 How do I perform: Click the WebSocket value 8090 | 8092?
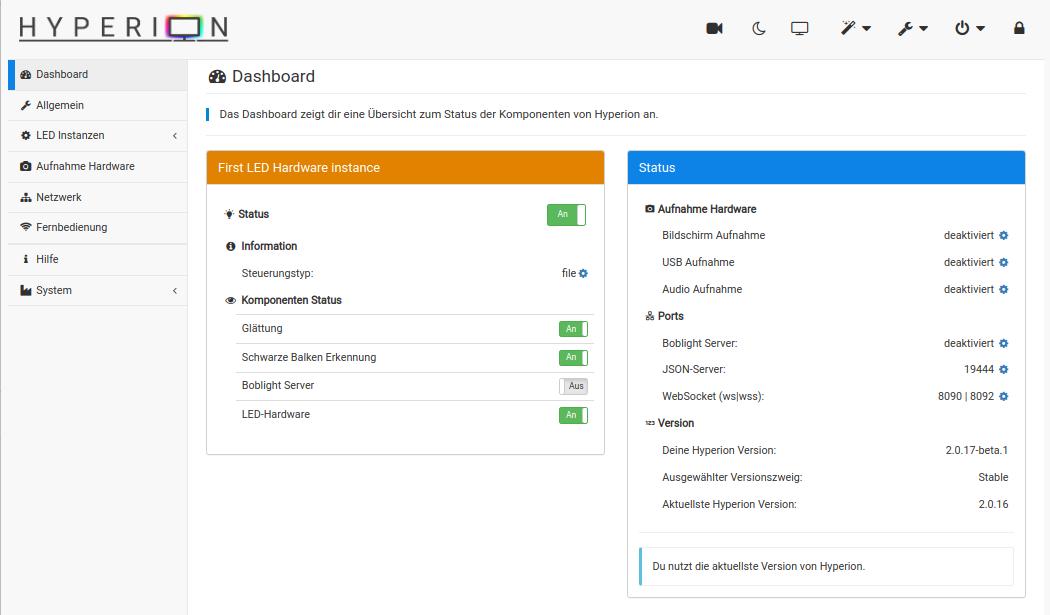[966, 397]
